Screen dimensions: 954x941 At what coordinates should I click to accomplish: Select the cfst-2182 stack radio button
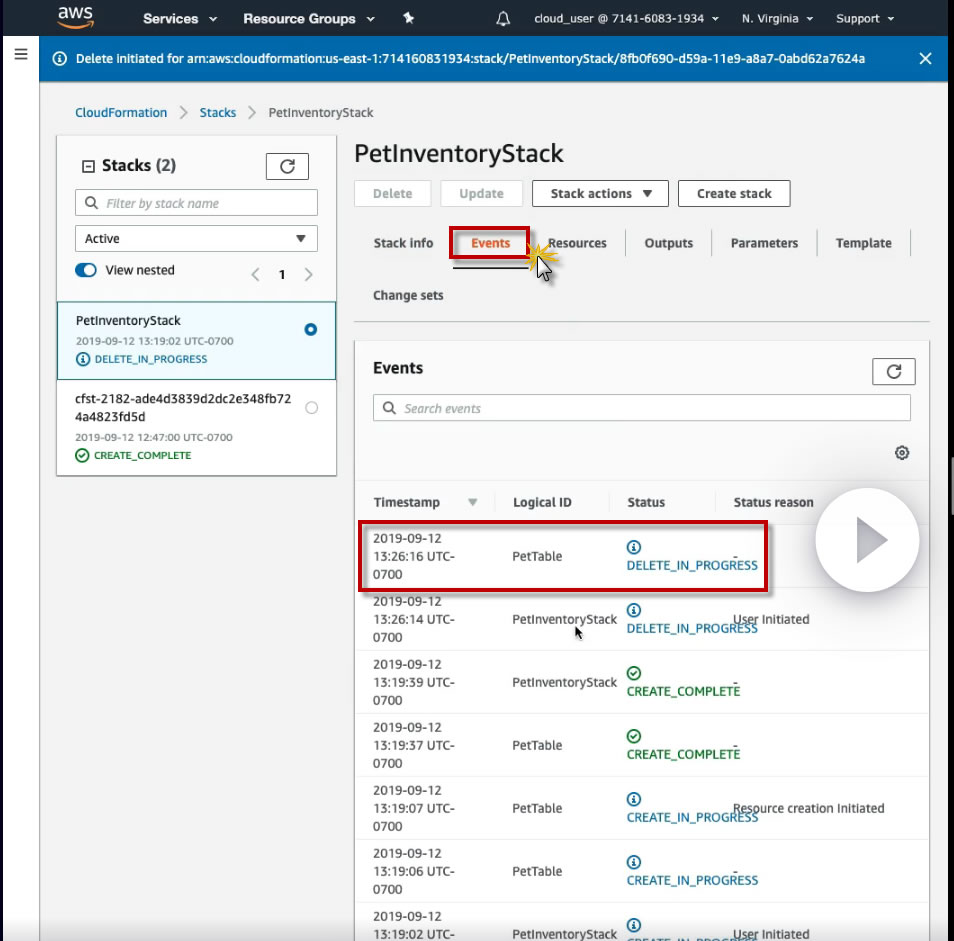(x=312, y=408)
